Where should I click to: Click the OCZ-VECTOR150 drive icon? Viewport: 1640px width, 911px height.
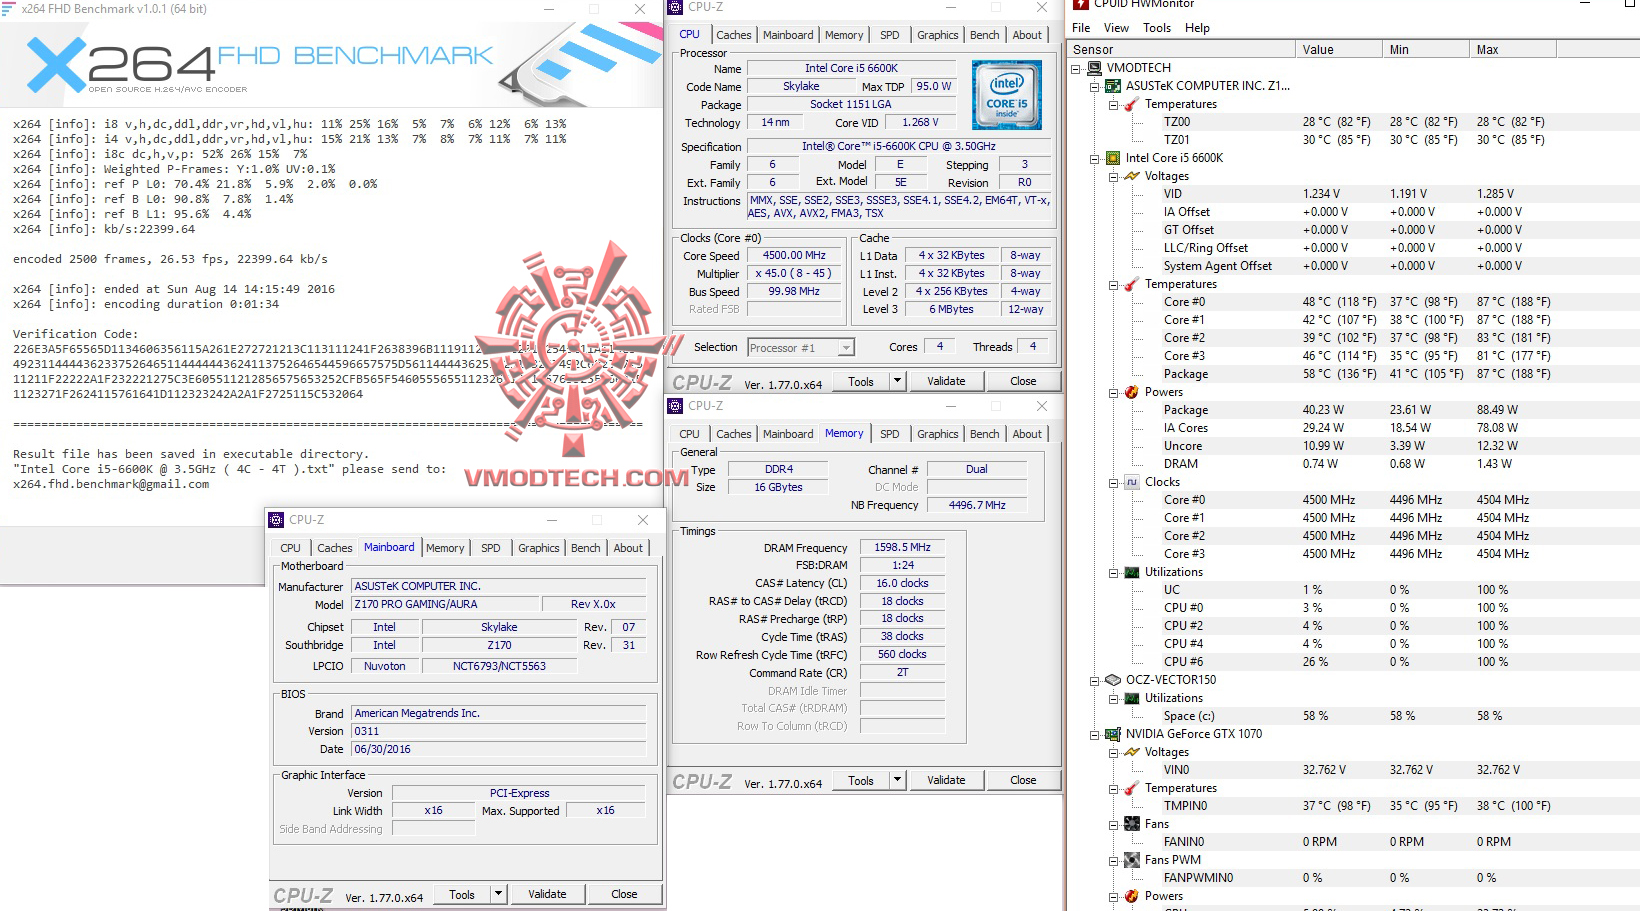pos(1112,679)
